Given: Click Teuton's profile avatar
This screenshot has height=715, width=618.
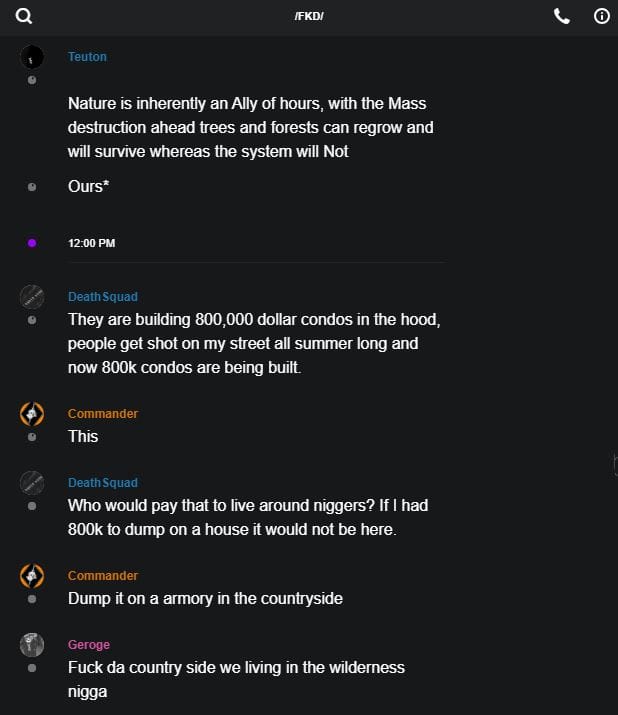Looking at the screenshot, I should [32, 57].
